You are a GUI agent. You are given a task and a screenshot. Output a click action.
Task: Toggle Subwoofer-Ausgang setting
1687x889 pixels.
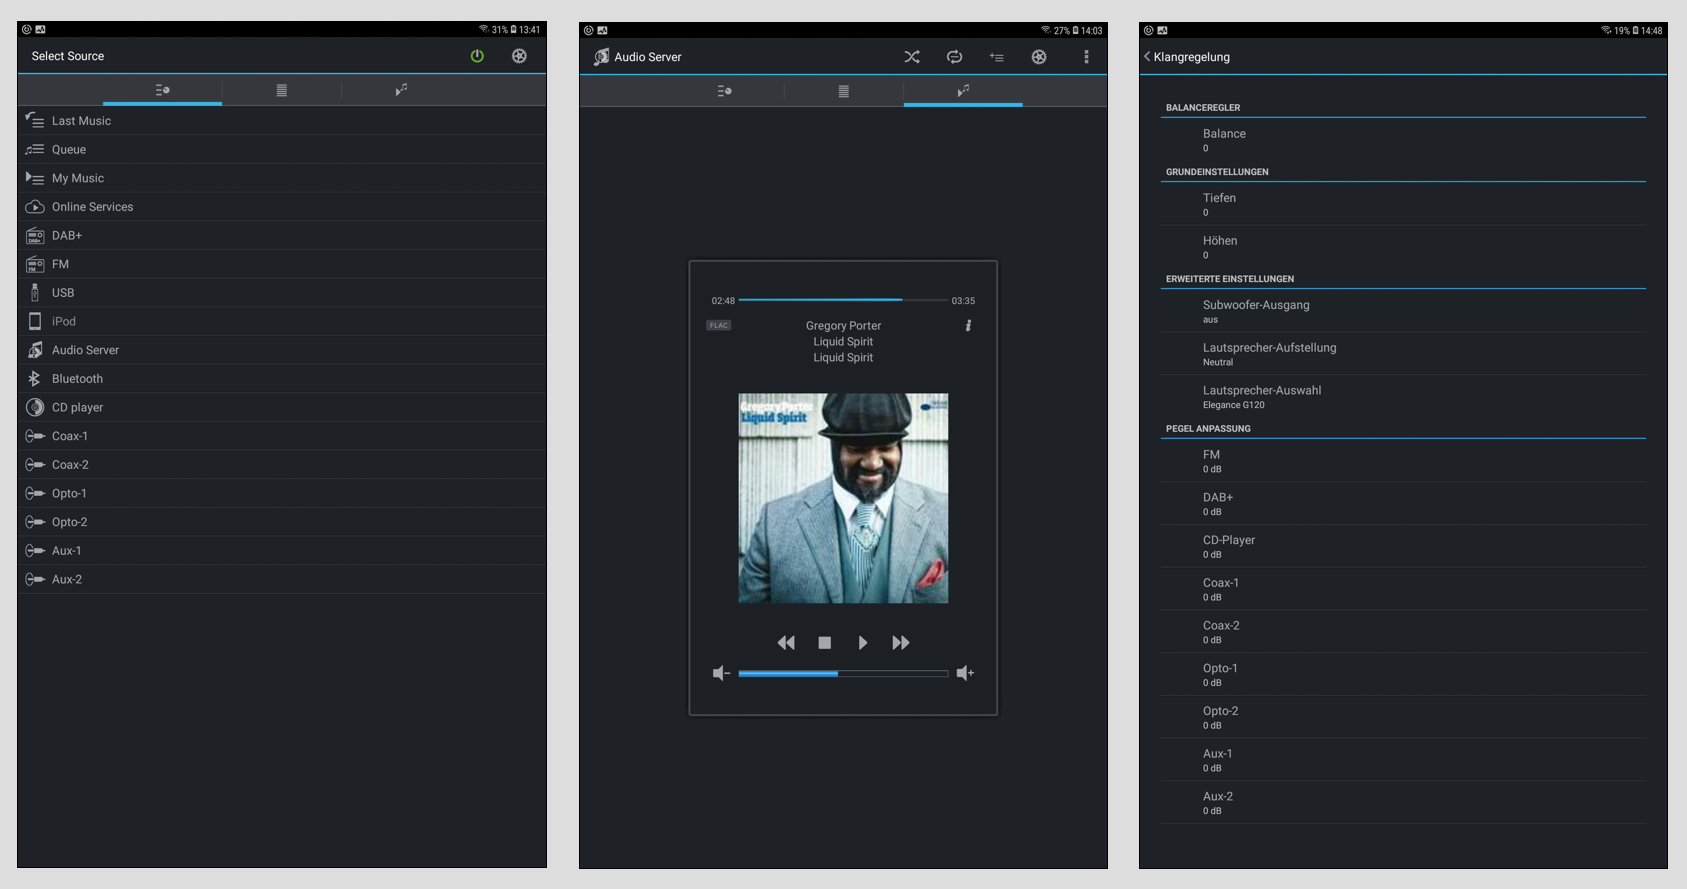click(x=1403, y=311)
